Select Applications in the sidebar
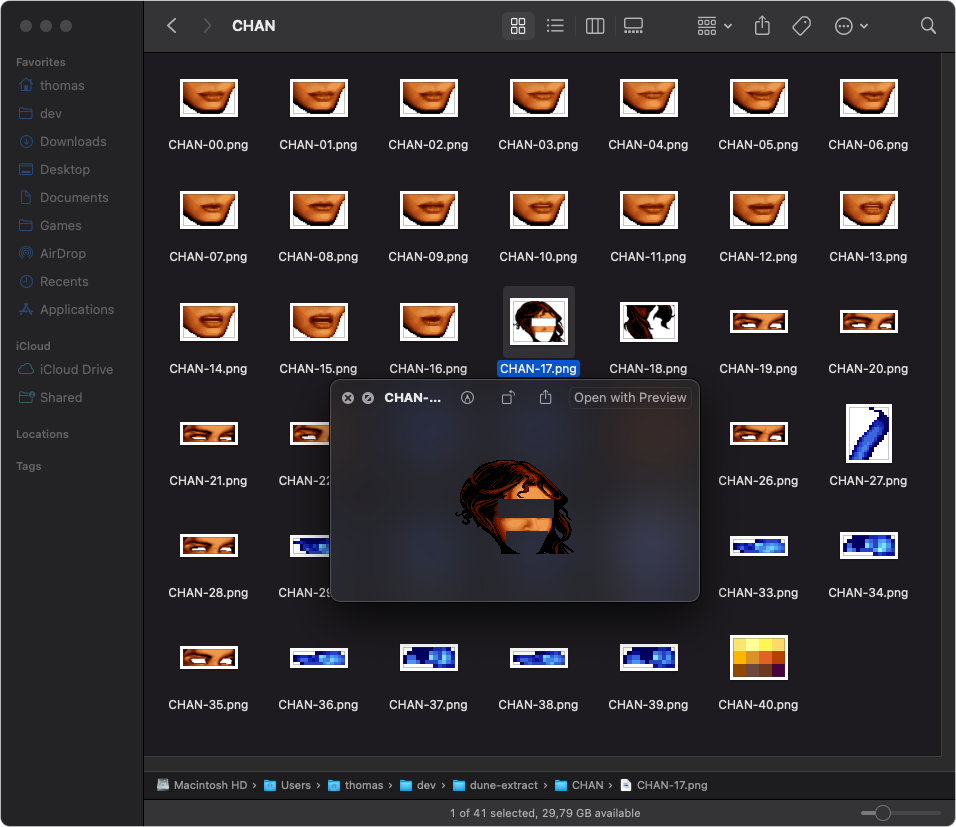956x827 pixels. point(76,310)
